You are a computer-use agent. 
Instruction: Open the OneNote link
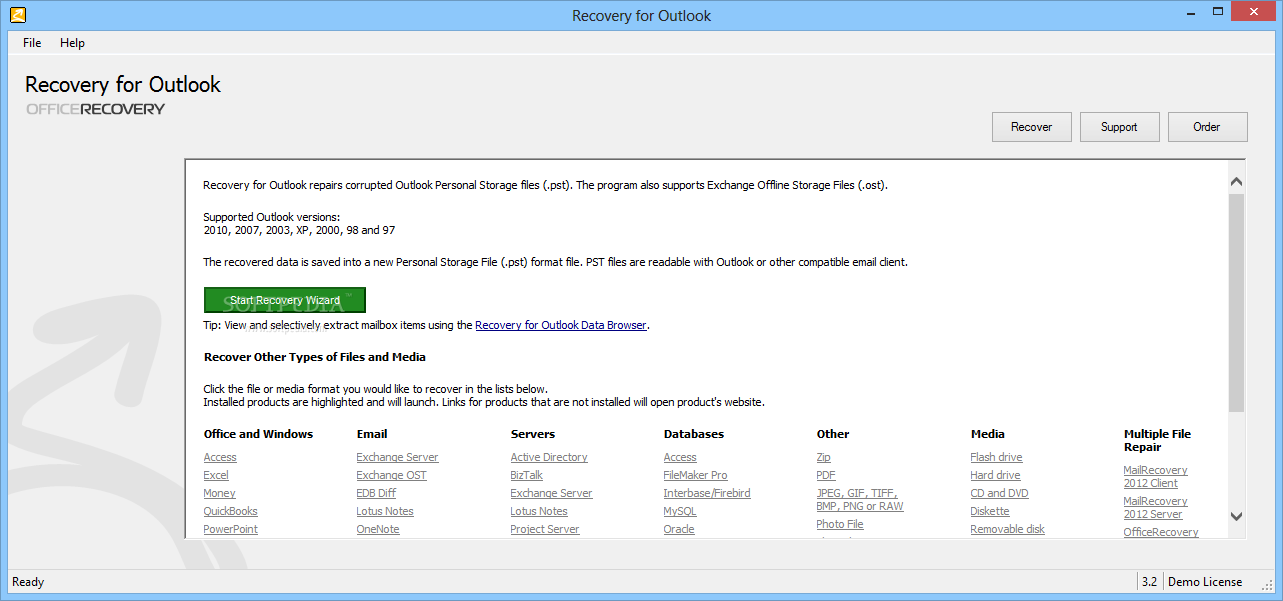pos(378,529)
